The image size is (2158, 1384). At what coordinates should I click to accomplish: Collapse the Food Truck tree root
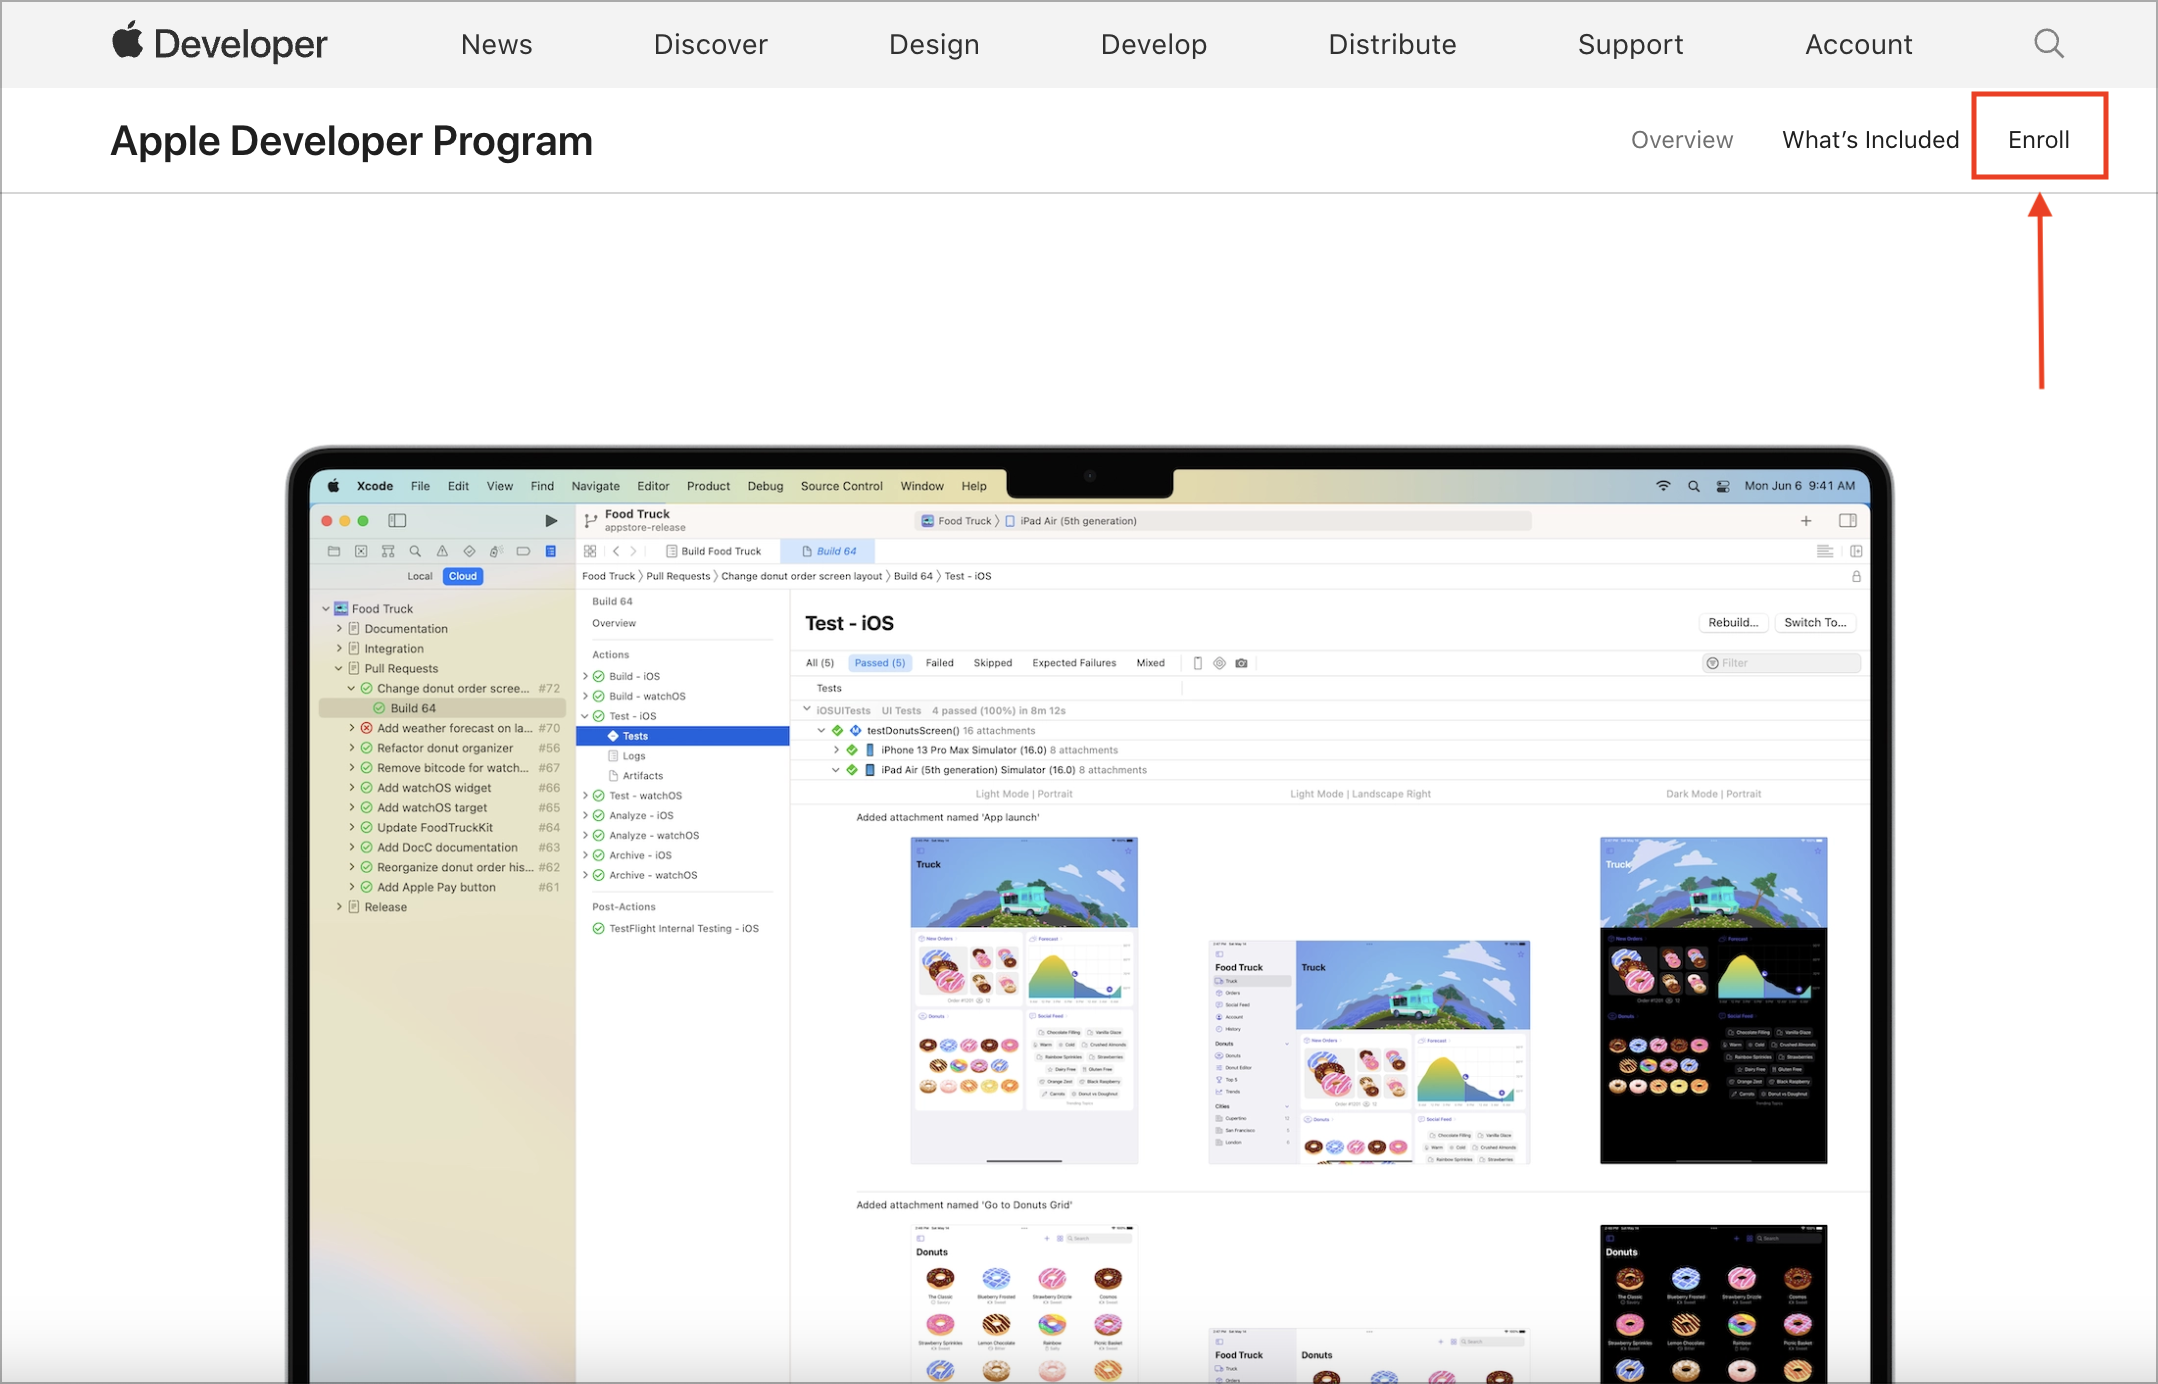coord(326,608)
